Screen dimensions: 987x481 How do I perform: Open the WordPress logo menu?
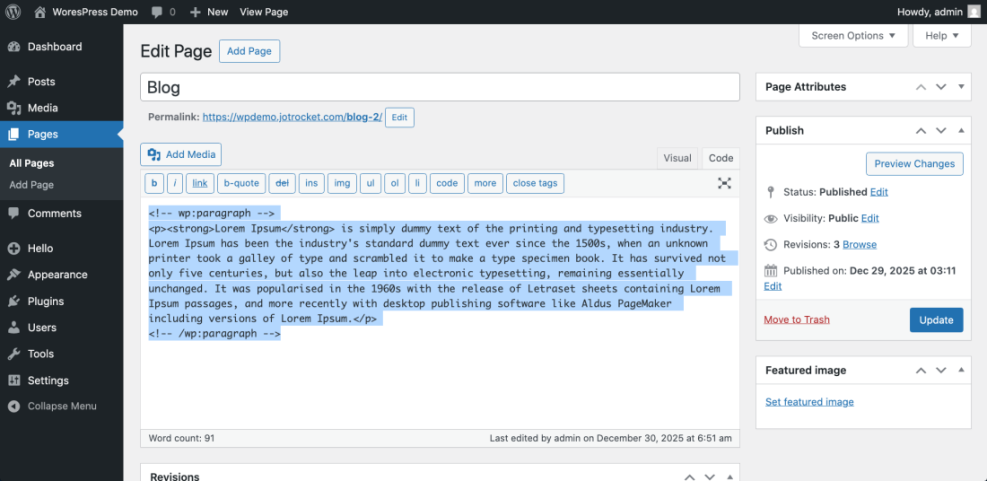pyautogui.click(x=14, y=11)
